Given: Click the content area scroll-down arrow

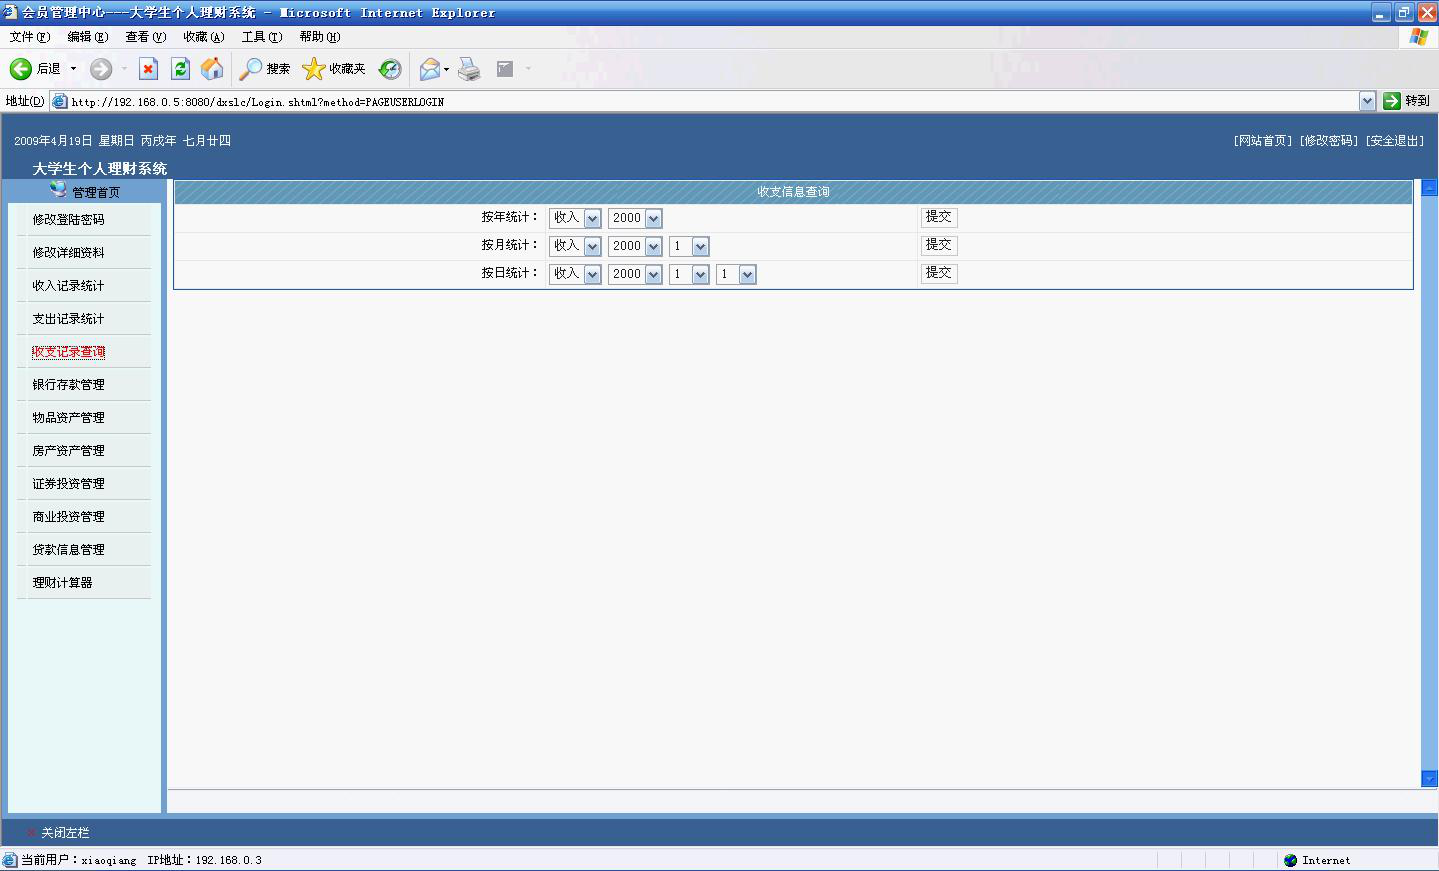Looking at the screenshot, I should [1429, 778].
